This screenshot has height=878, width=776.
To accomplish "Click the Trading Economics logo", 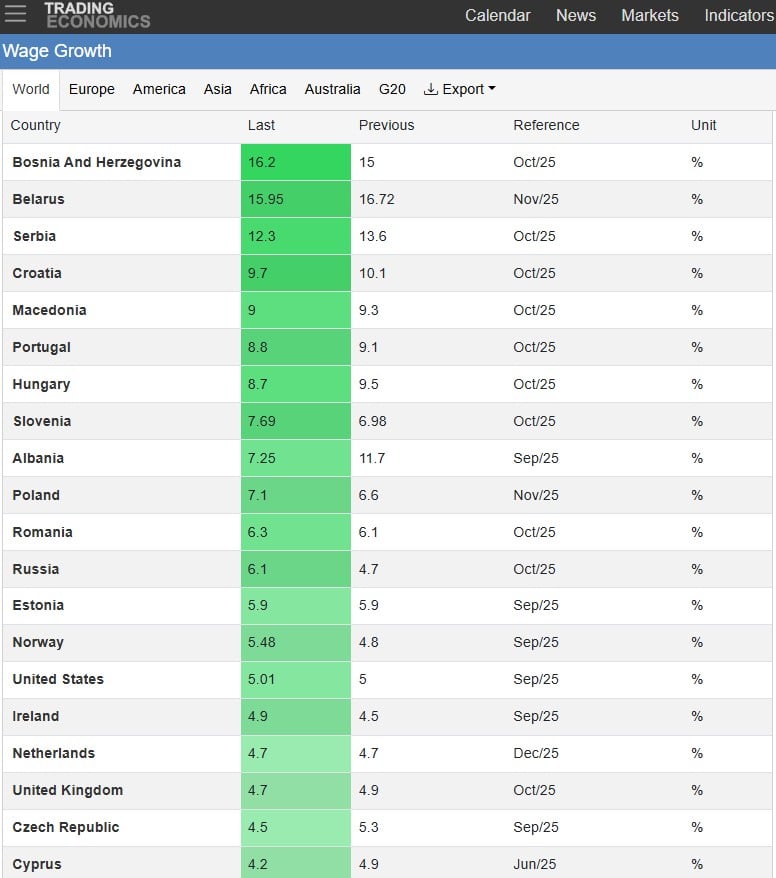I will [96, 15].
